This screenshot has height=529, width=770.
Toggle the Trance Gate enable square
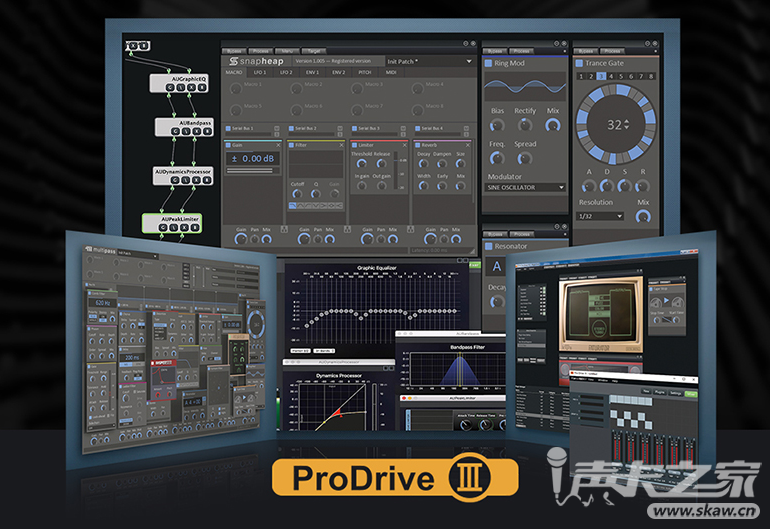click(x=579, y=63)
